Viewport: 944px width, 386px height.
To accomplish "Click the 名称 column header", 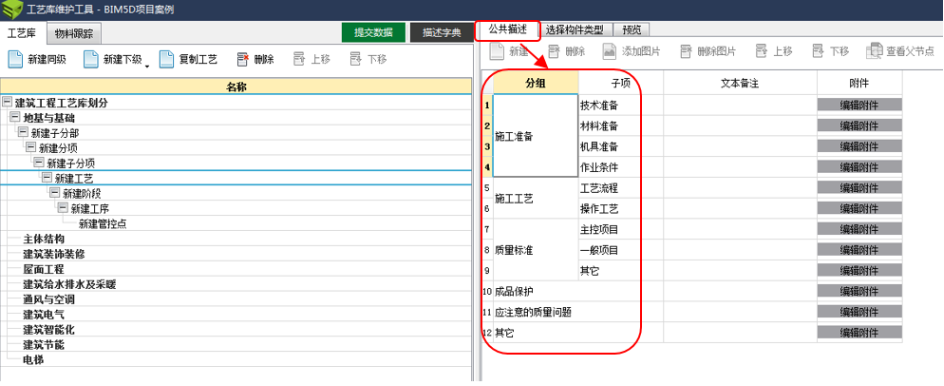I will 236,86.
